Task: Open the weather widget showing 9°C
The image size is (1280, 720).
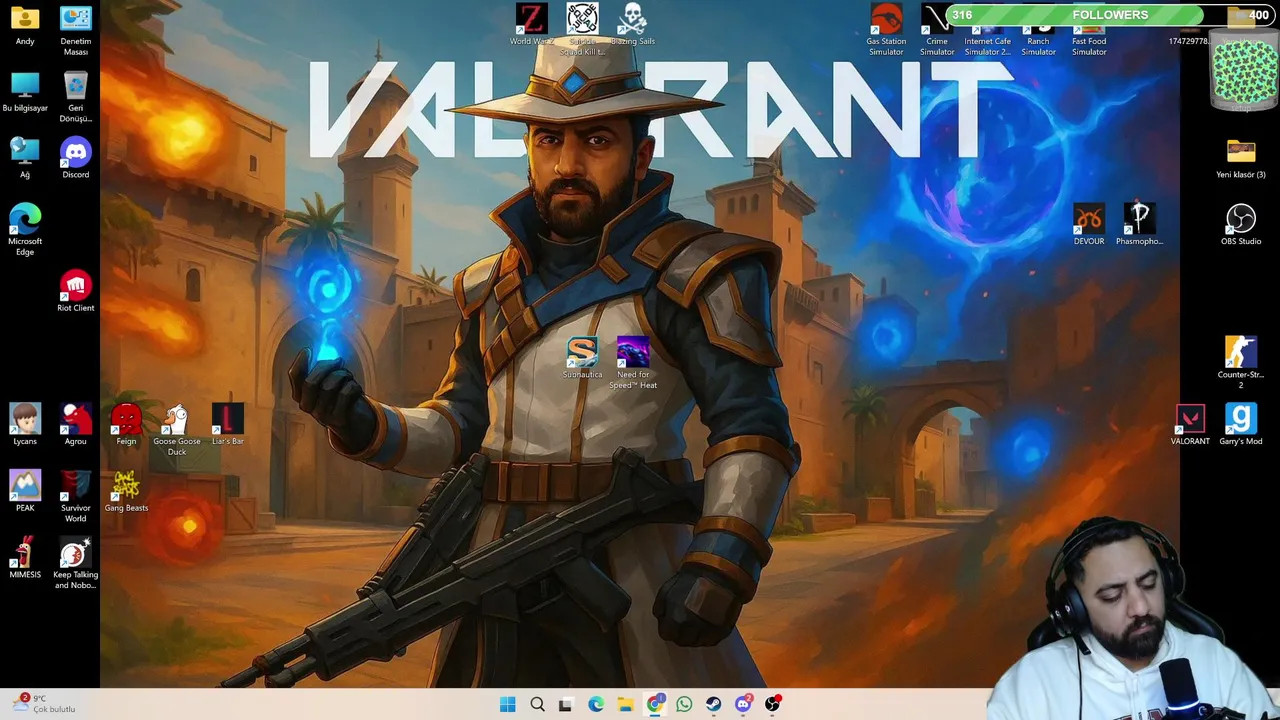Action: point(45,704)
